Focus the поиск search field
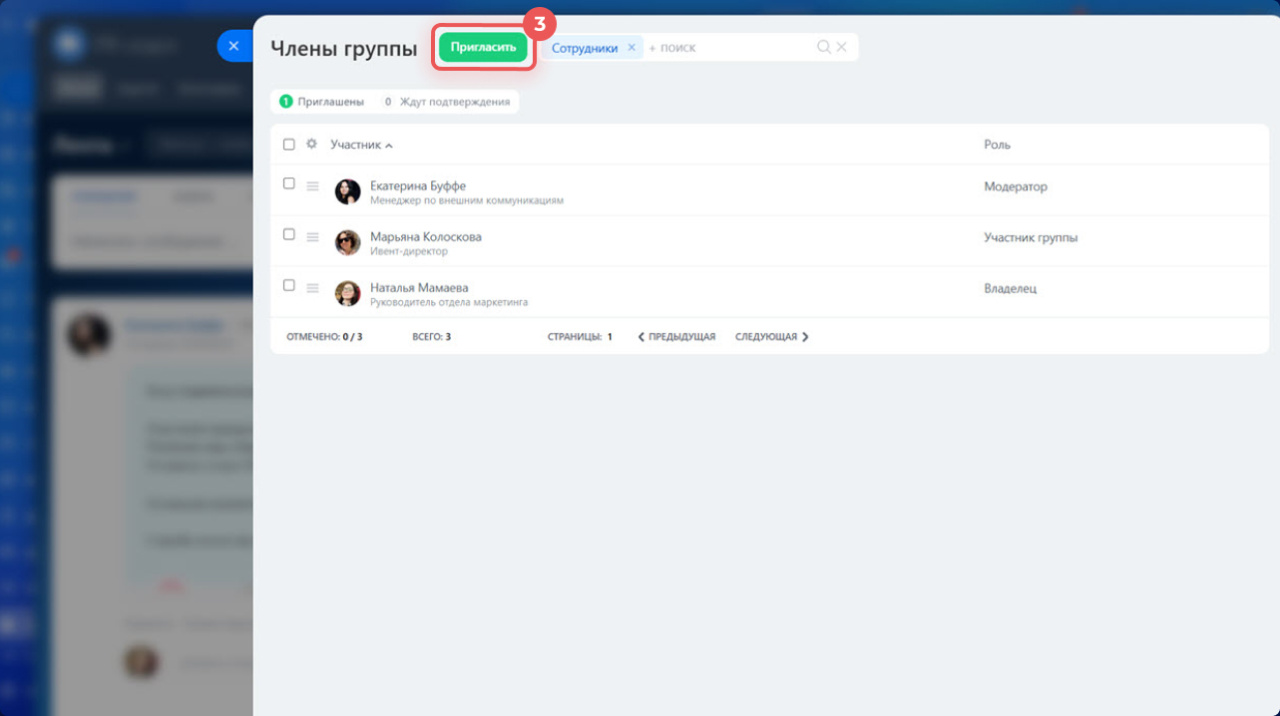Viewport: 1280px width, 716px height. [x=730, y=47]
